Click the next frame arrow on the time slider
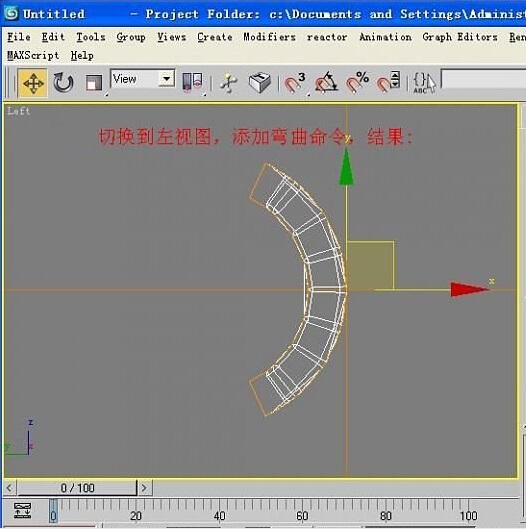The height and width of the screenshot is (529, 526). (144, 488)
